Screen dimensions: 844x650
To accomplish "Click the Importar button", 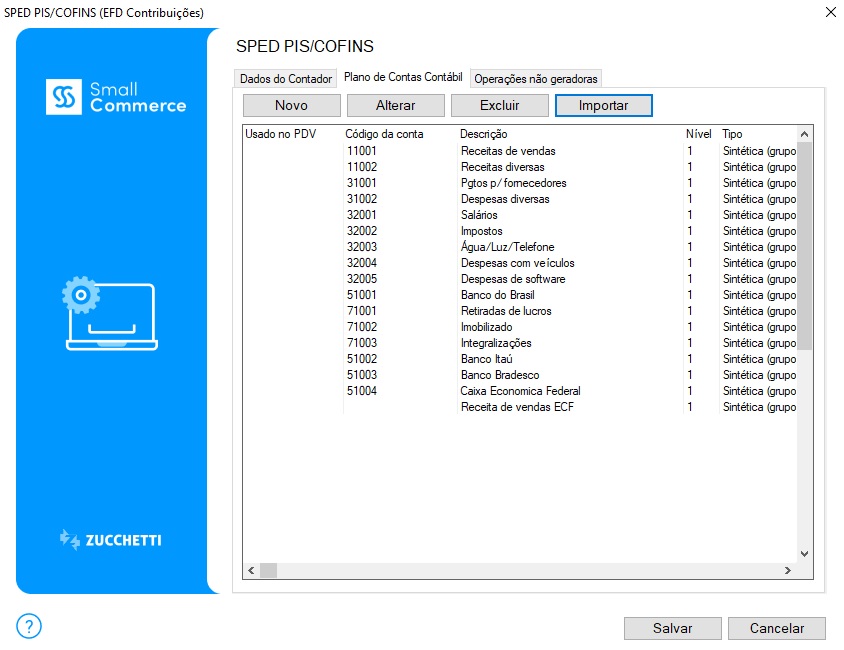I will (x=603, y=105).
